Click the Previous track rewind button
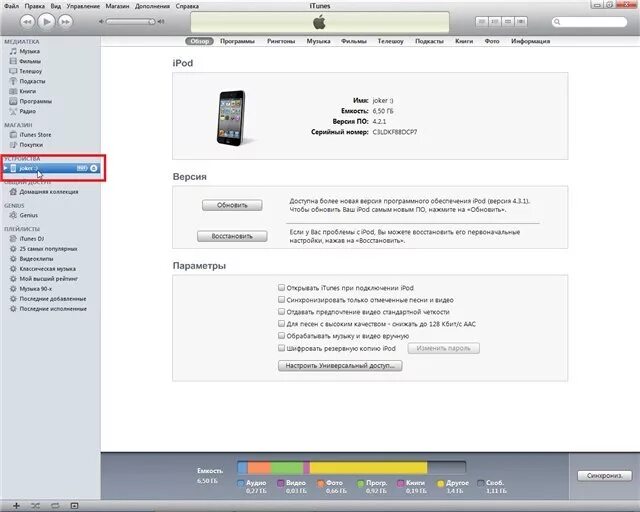The height and width of the screenshot is (512, 640). 27,21
